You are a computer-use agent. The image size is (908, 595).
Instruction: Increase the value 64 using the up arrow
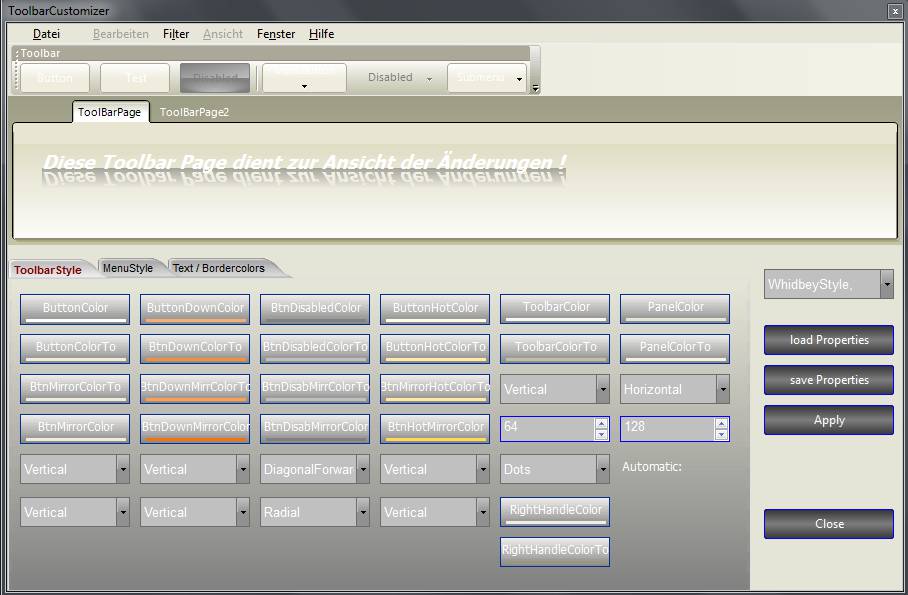coord(601,423)
